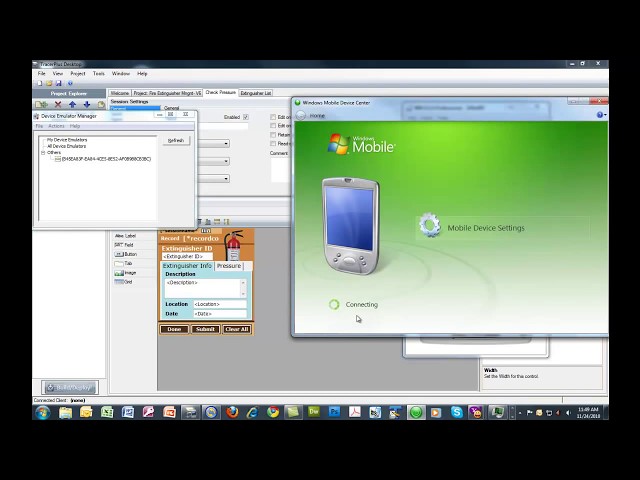Click the help icon in Windows Mobile Device Center
This screenshot has height=480, width=640.
600,115
